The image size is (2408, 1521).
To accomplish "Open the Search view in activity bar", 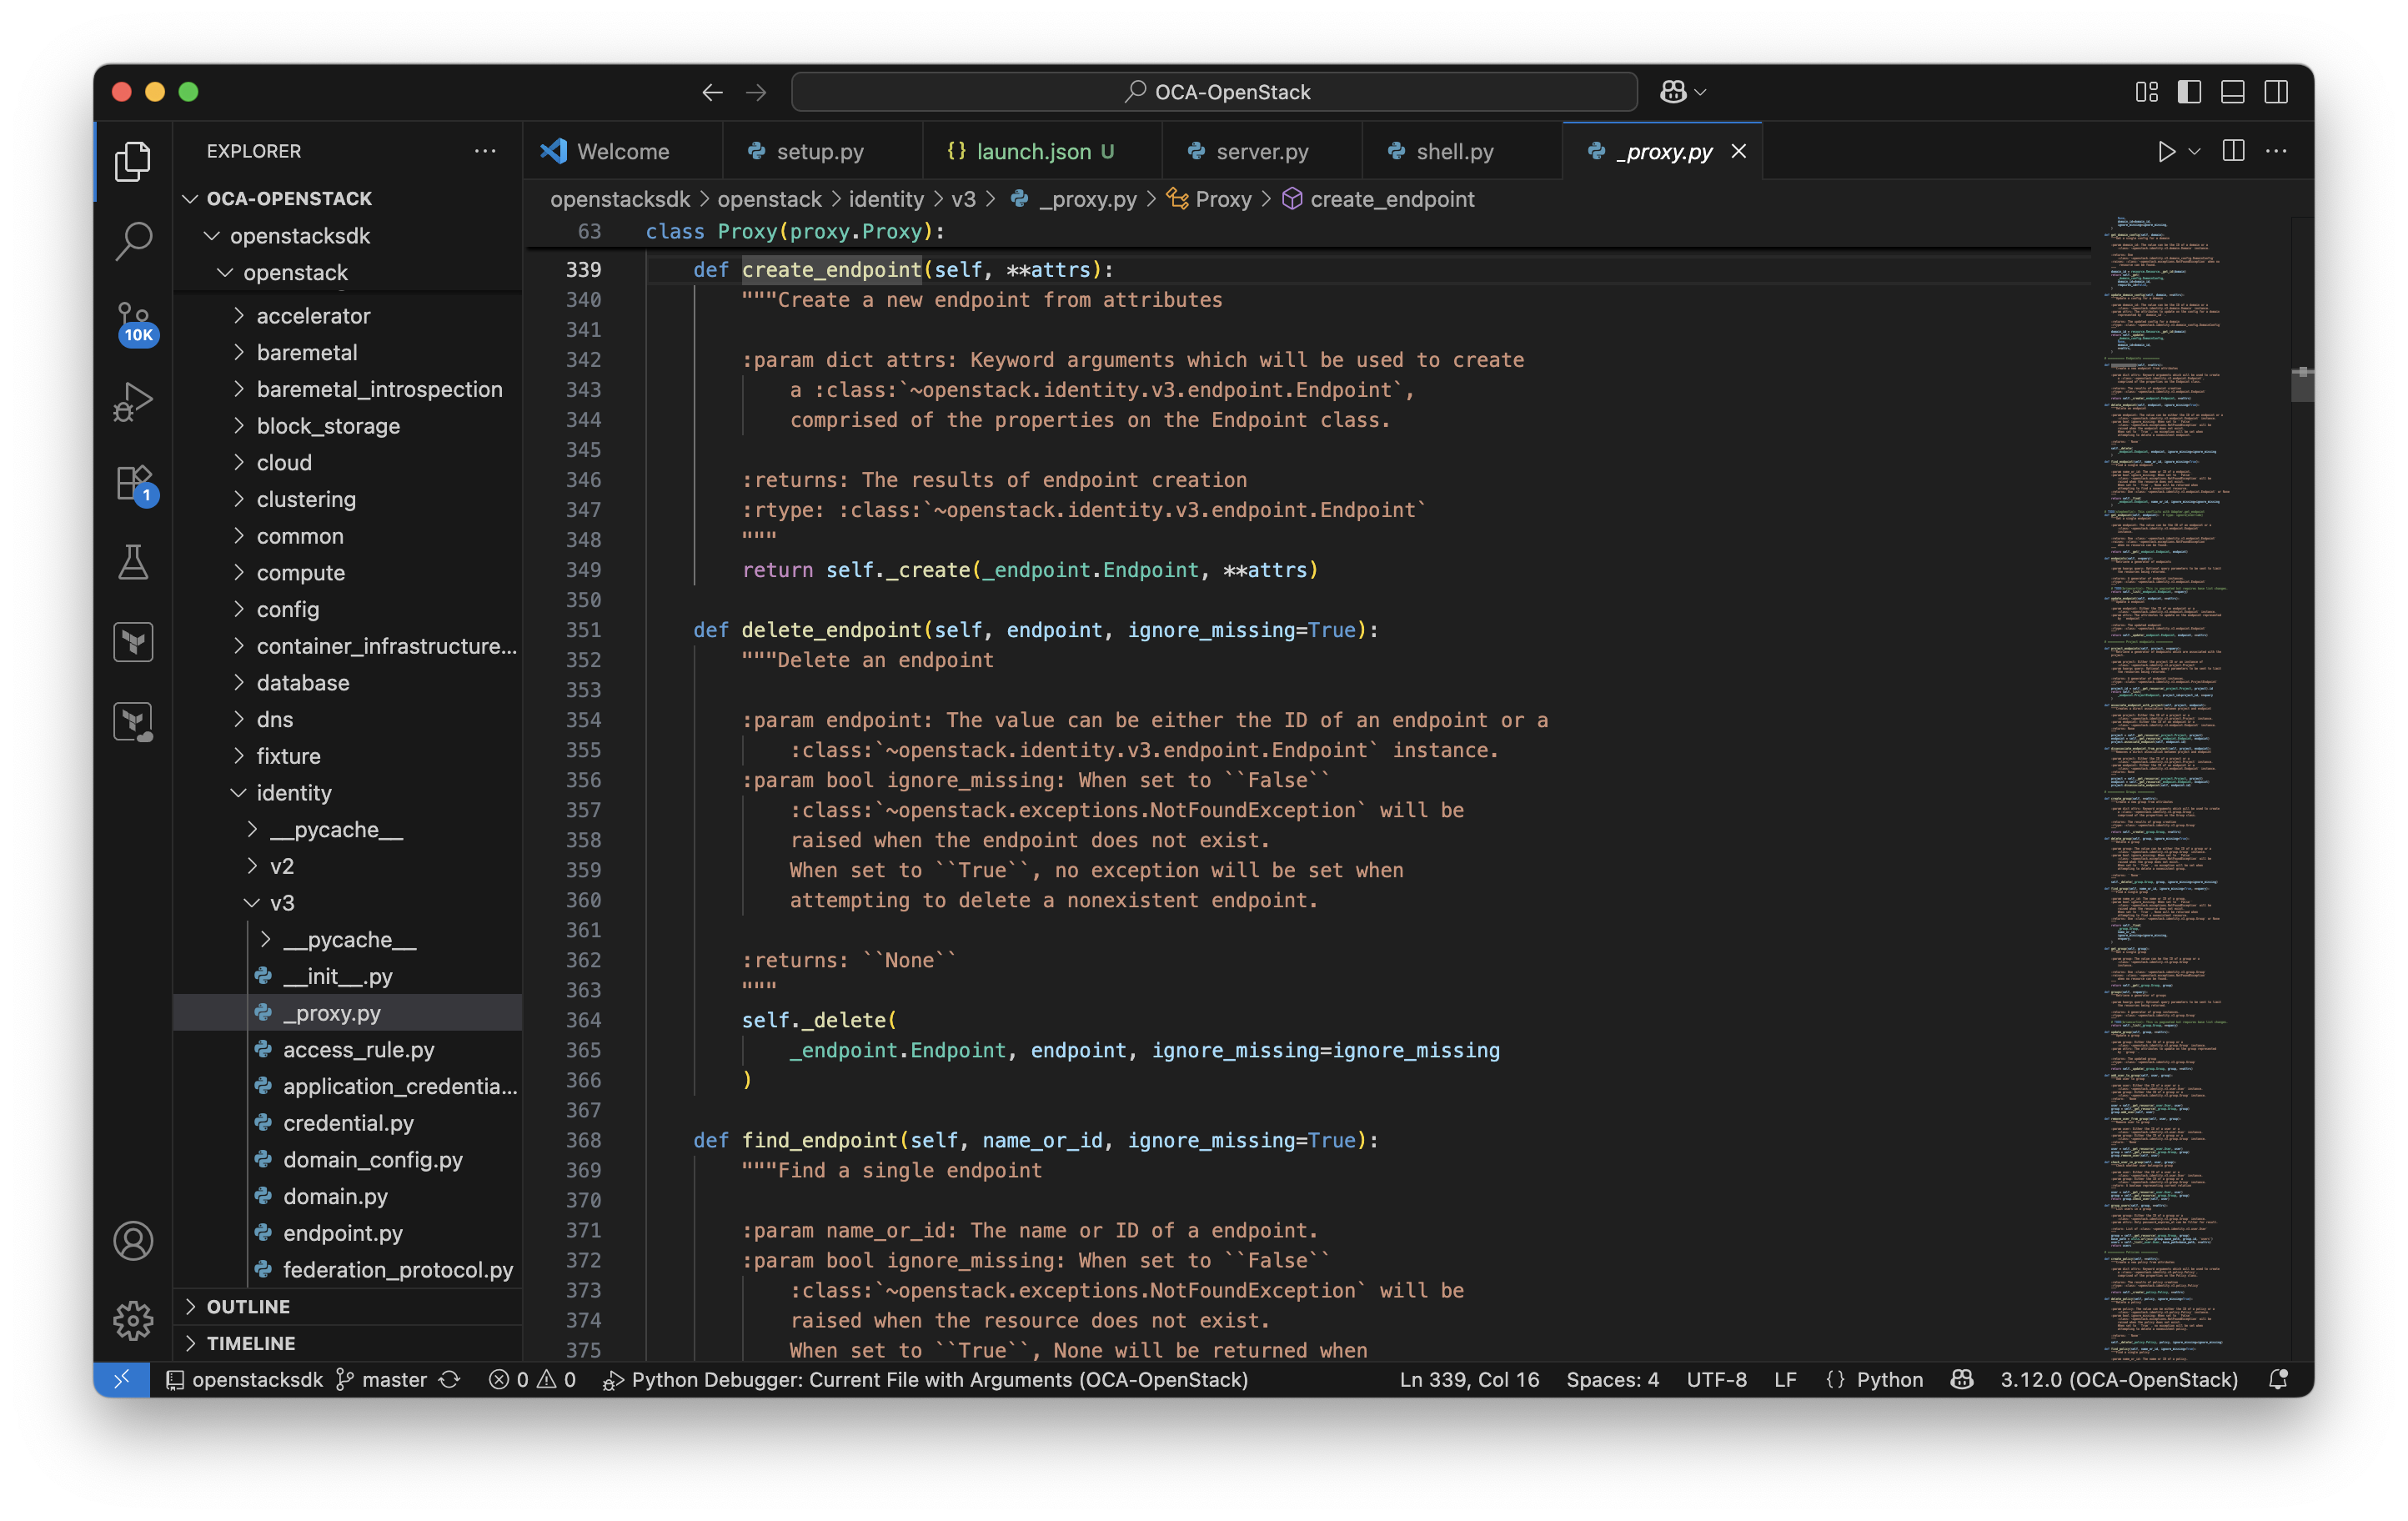I will click(x=133, y=241).
